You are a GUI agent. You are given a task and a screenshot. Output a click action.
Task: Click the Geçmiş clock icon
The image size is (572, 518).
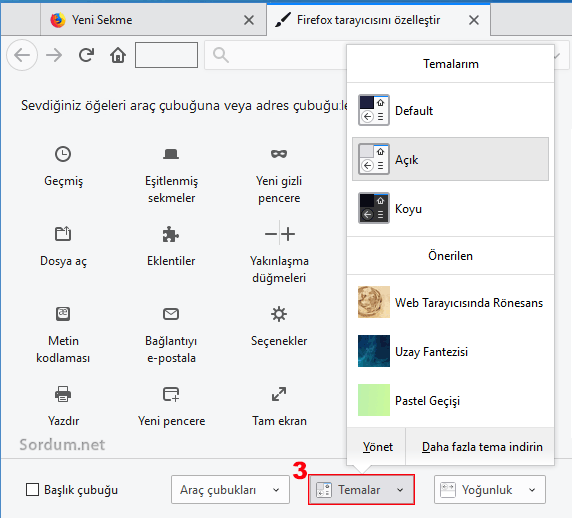(63, 154)
